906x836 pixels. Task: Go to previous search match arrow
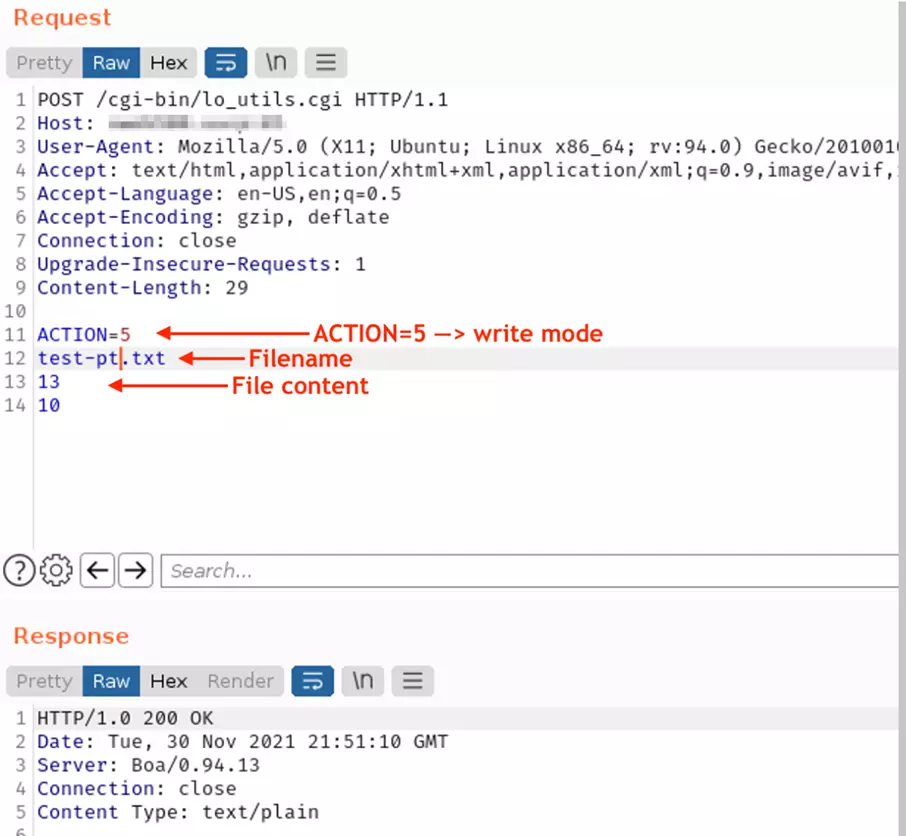coord(97,570)
